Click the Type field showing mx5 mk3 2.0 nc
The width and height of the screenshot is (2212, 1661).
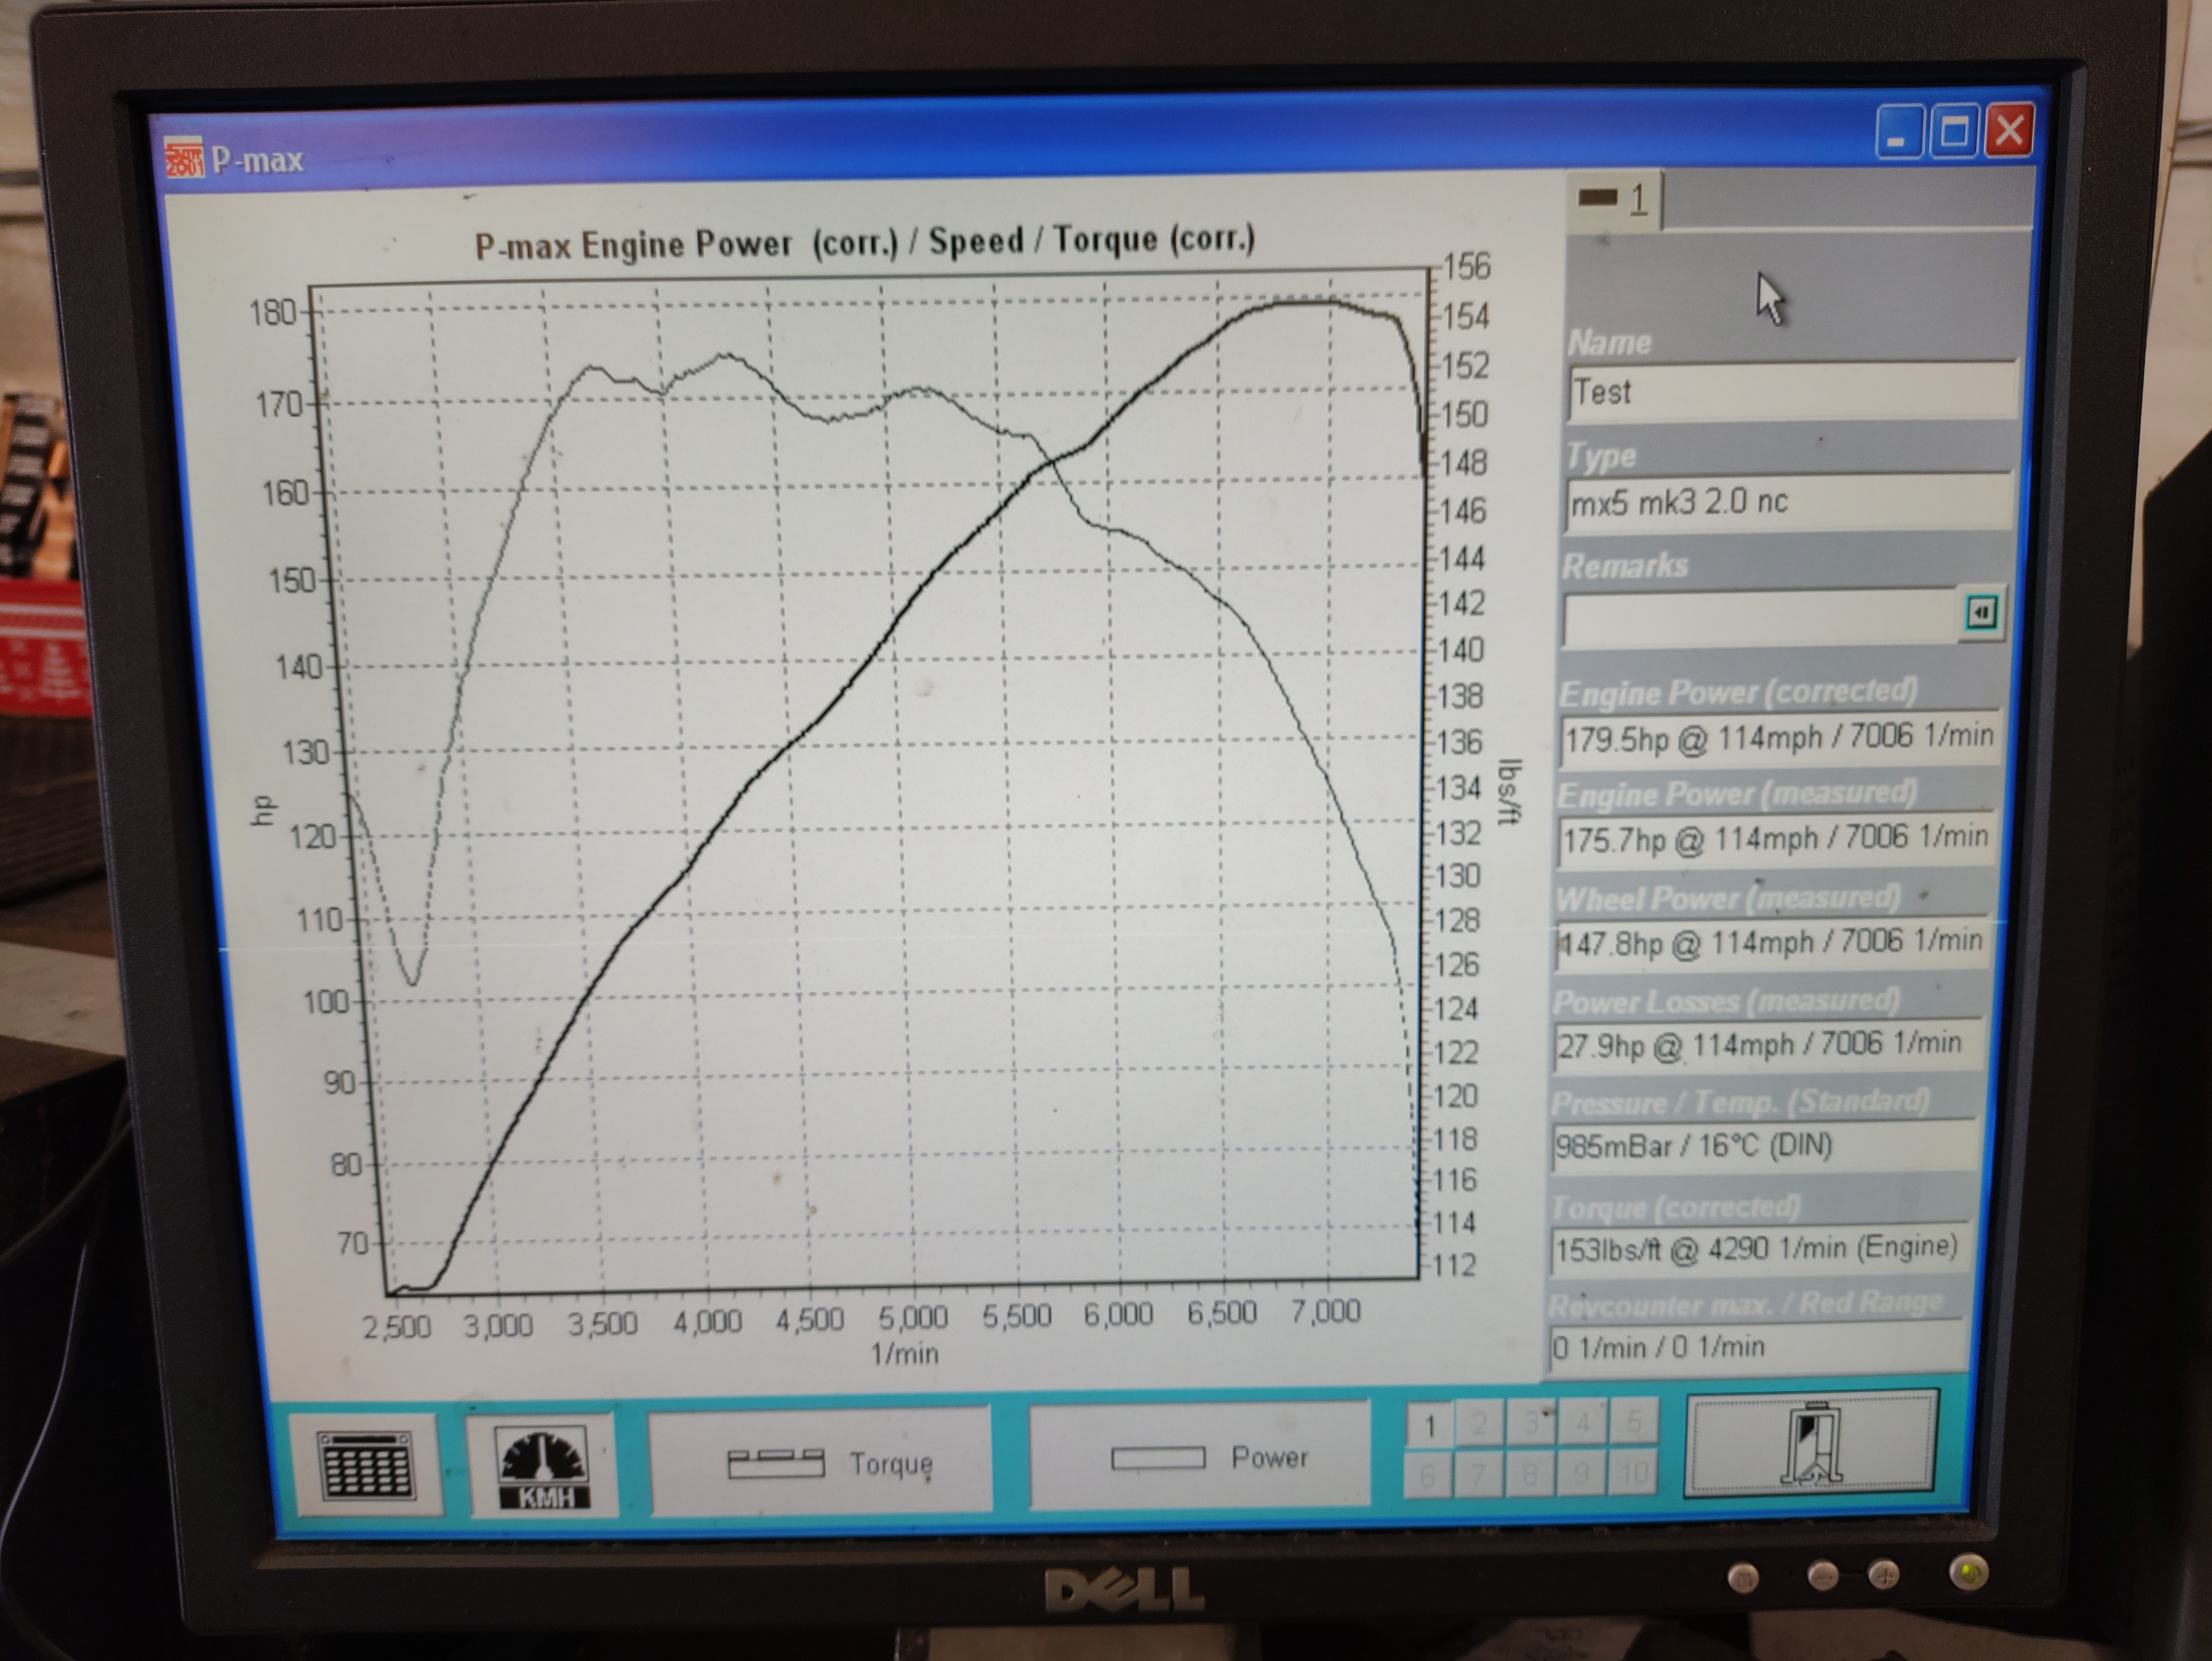1788,501
